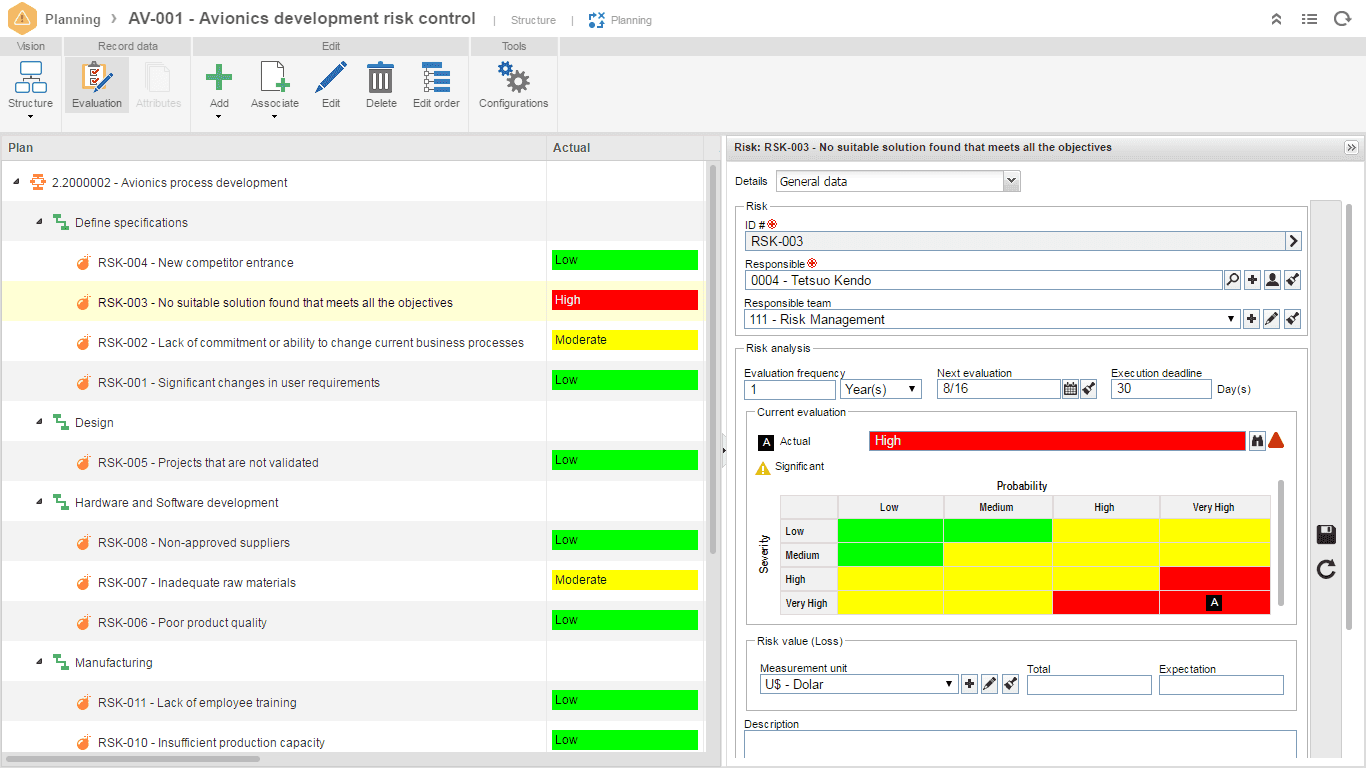Open the Edit order tool

click(436, 85)
